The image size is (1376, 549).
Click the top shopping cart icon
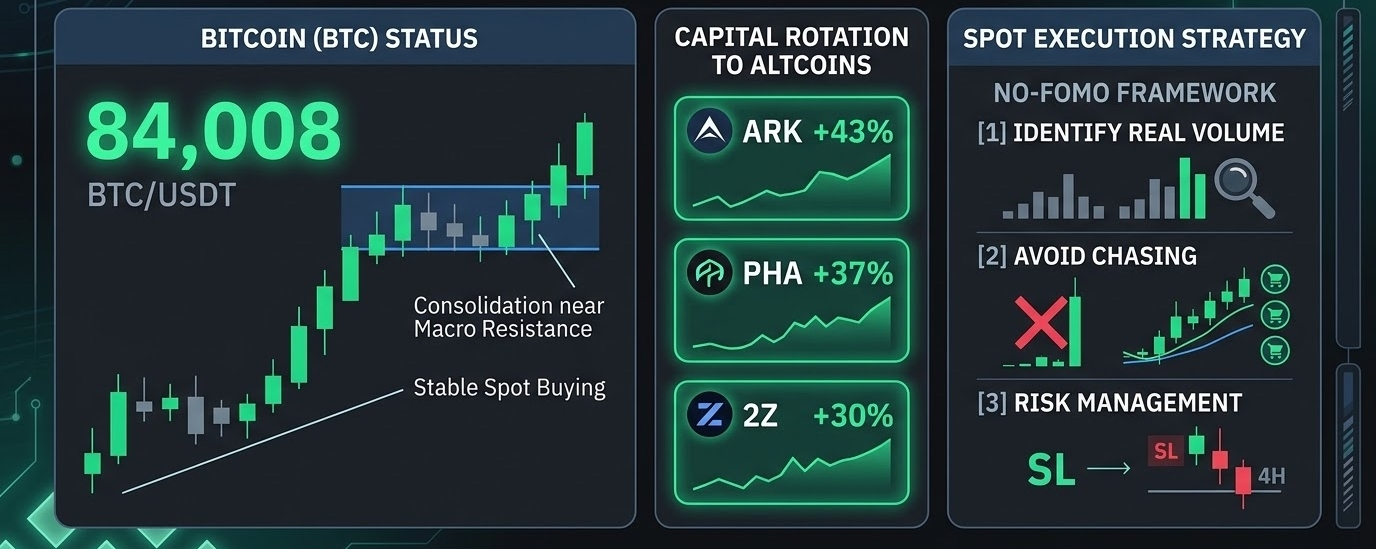point(1275,279)
